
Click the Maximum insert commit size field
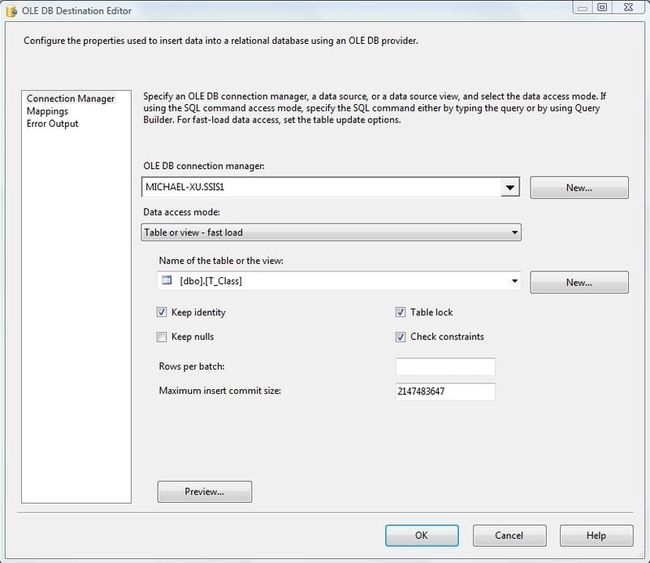coord(445,391)
